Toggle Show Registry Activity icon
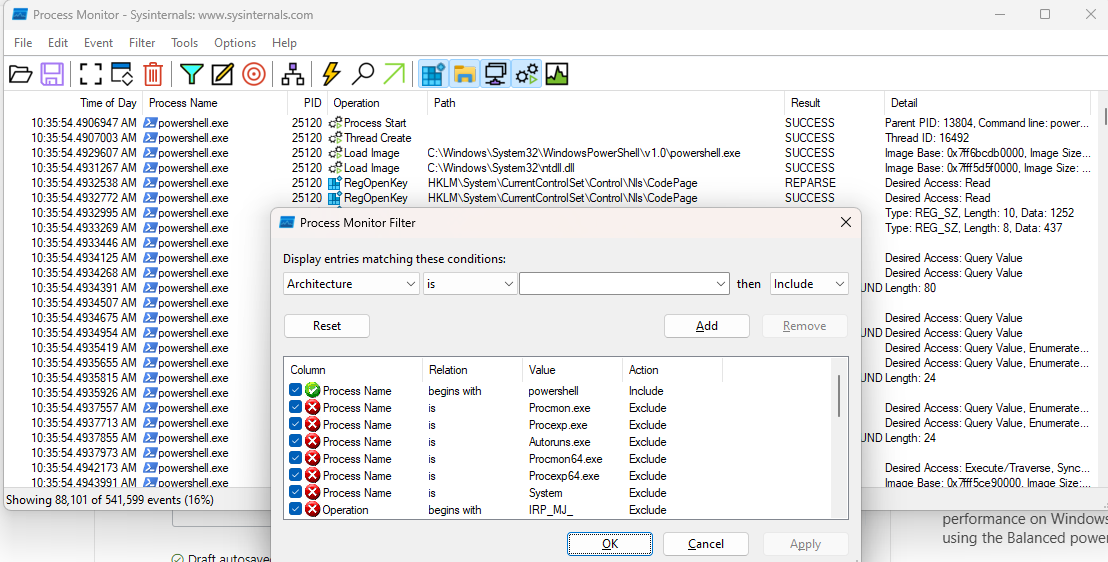Image resolution: width=1108 pixels, height=562 pixels. point(433,74)
